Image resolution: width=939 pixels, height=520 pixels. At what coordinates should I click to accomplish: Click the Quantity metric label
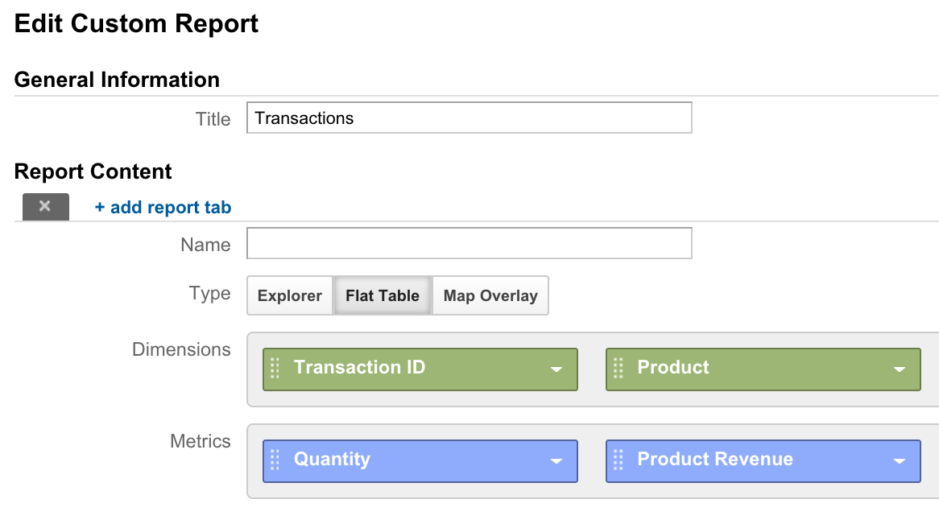pyautogui.click(x=332, y=459)
